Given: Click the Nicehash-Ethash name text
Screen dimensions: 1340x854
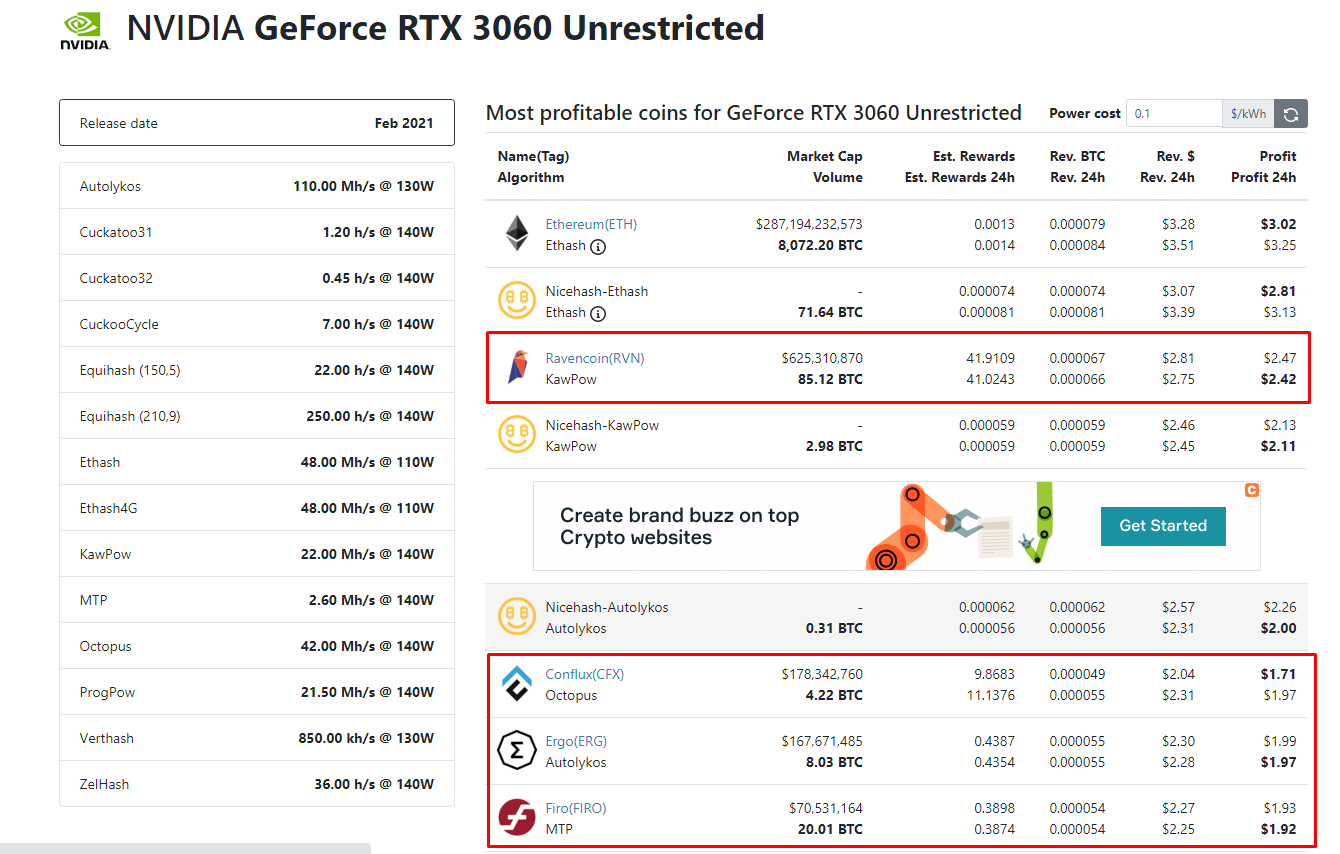Looking at the screenshot, I should pos(597,291).
